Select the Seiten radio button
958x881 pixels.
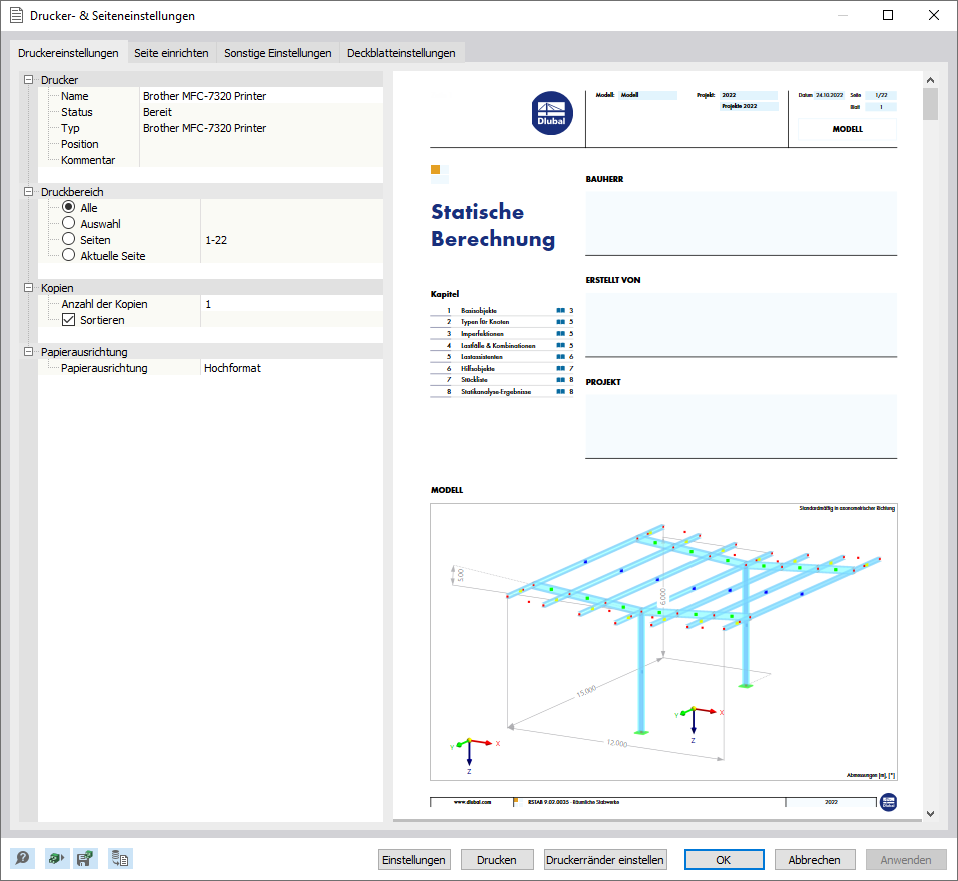[68, 239]
